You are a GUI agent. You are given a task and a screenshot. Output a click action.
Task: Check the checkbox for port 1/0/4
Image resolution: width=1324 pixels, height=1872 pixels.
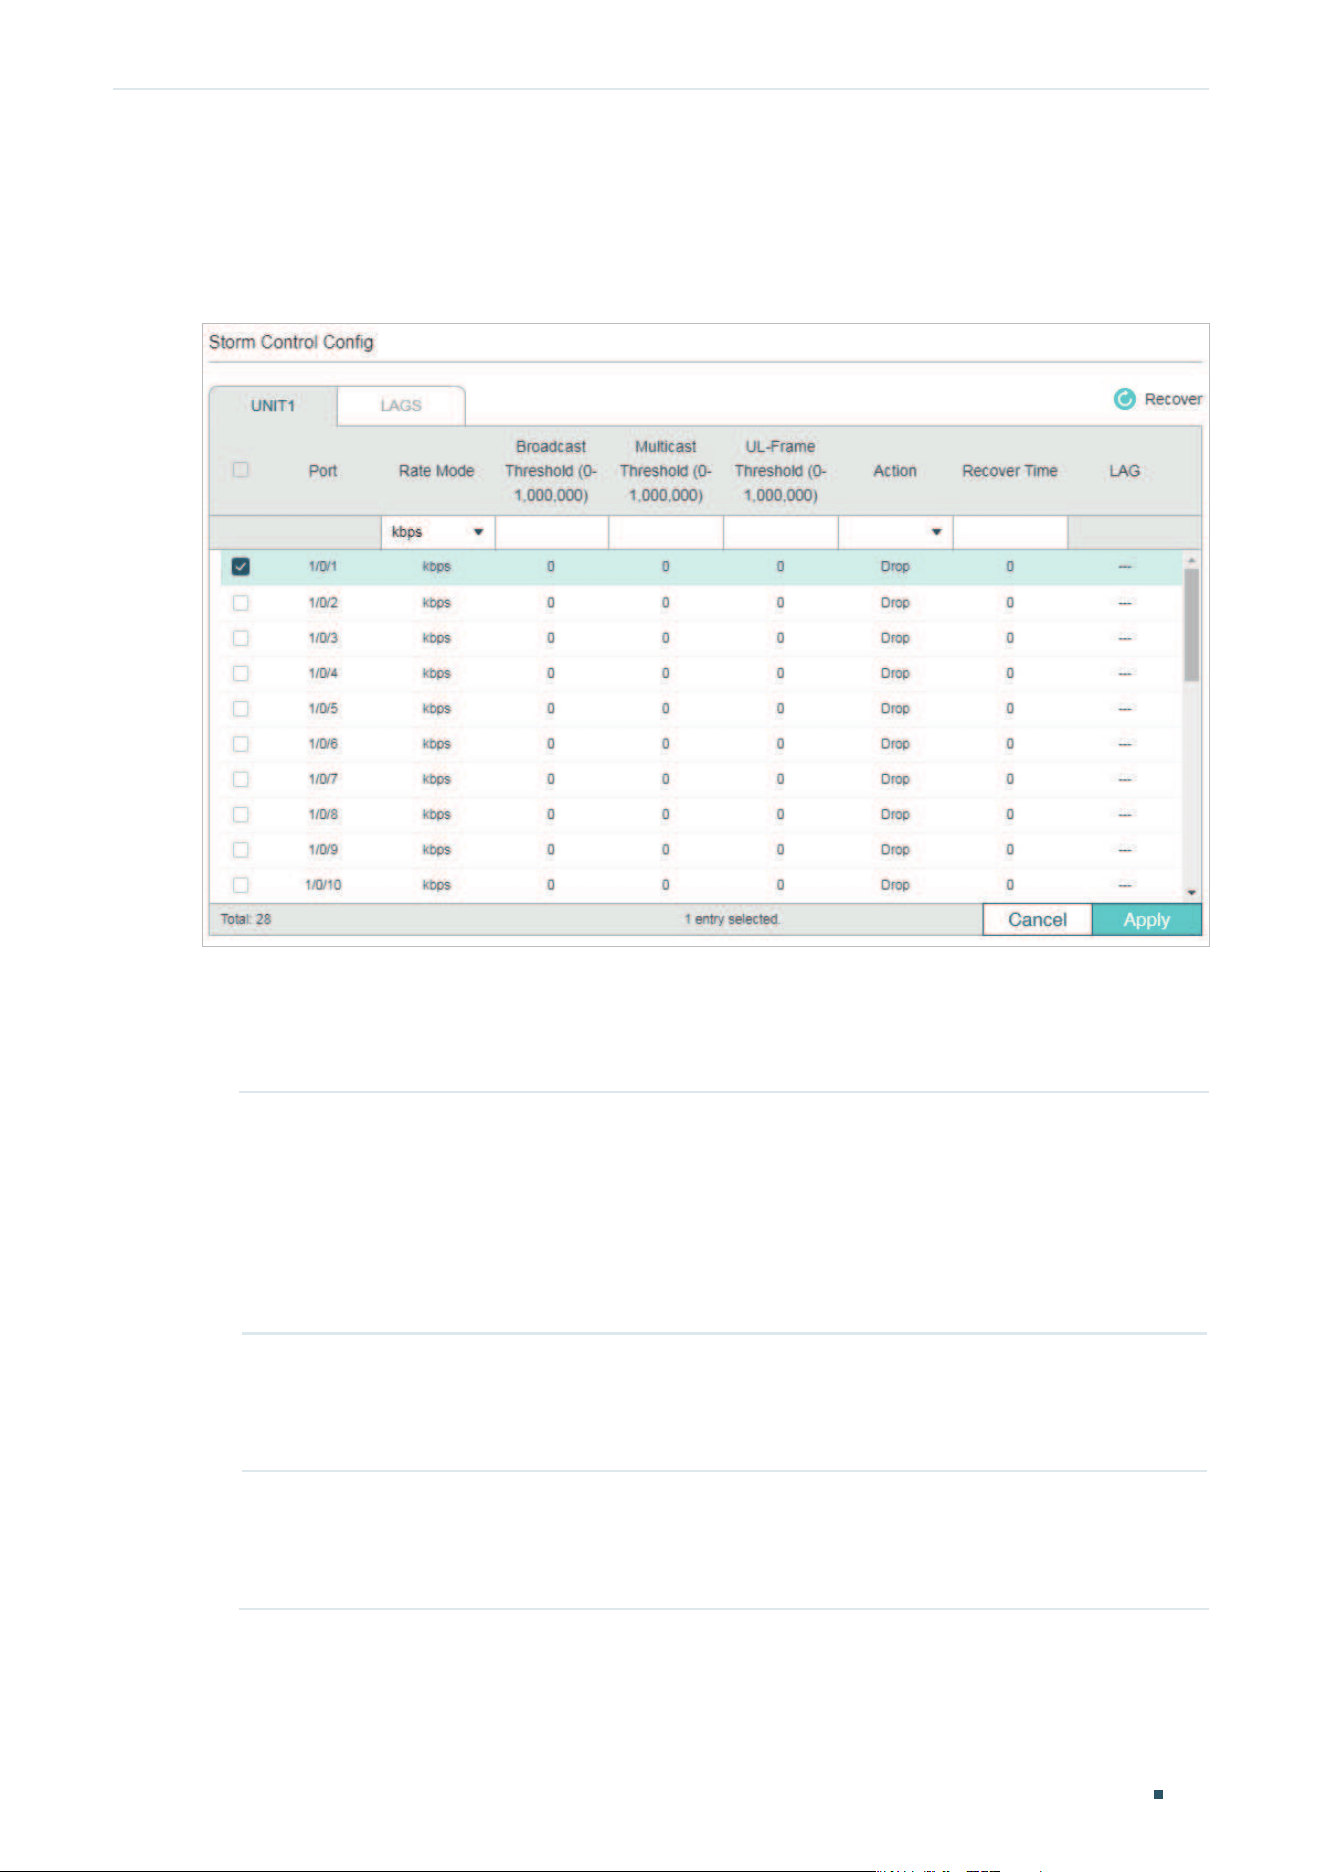coord(240,674)
